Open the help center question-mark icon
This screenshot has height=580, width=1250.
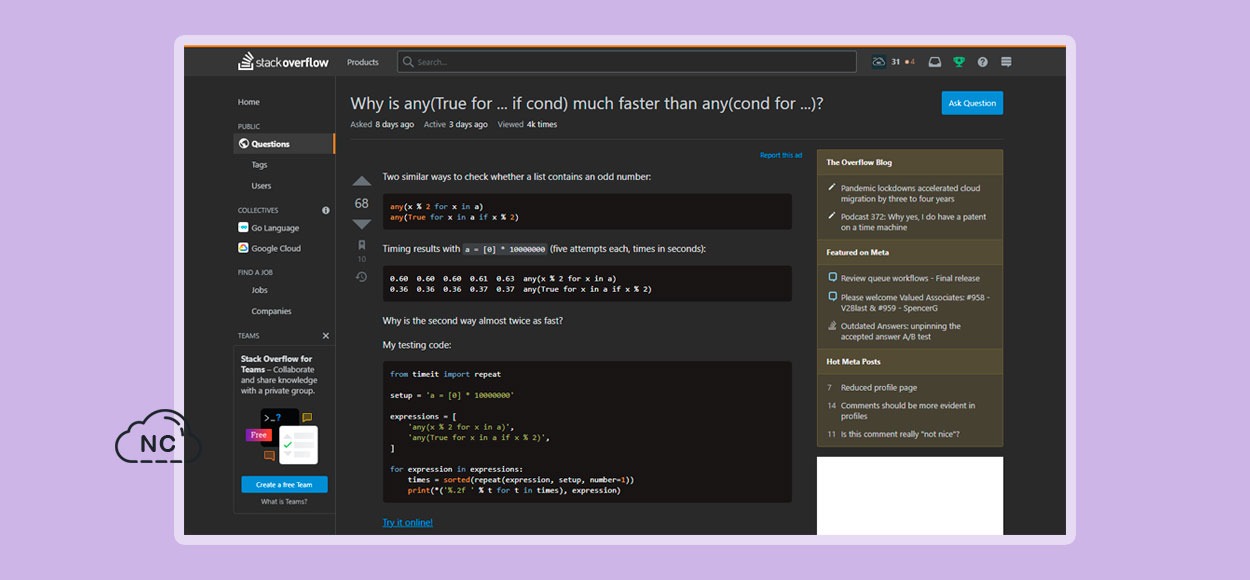tap(983, 62)
